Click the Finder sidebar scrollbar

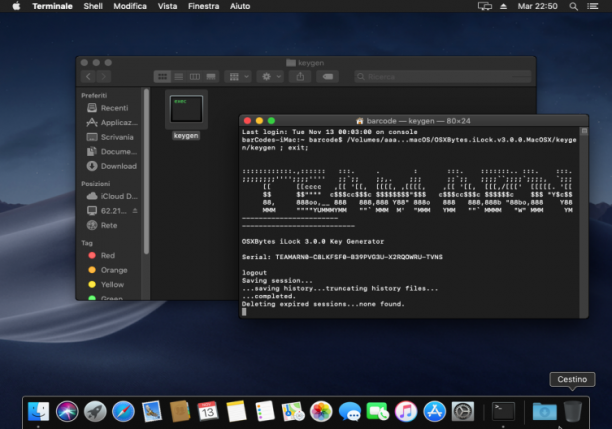pos(146,171)
